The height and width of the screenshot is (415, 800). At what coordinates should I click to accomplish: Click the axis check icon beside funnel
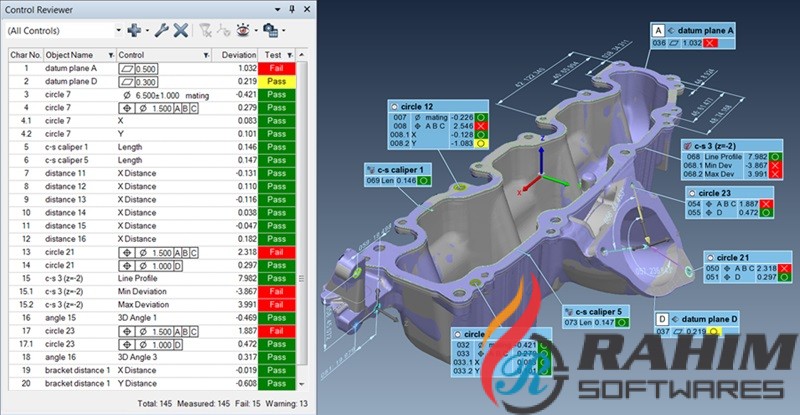tap(223, 31)
